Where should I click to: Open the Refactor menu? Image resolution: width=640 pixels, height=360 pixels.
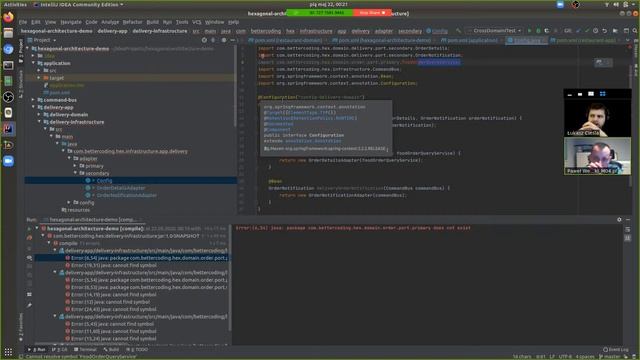coord(132,22)
